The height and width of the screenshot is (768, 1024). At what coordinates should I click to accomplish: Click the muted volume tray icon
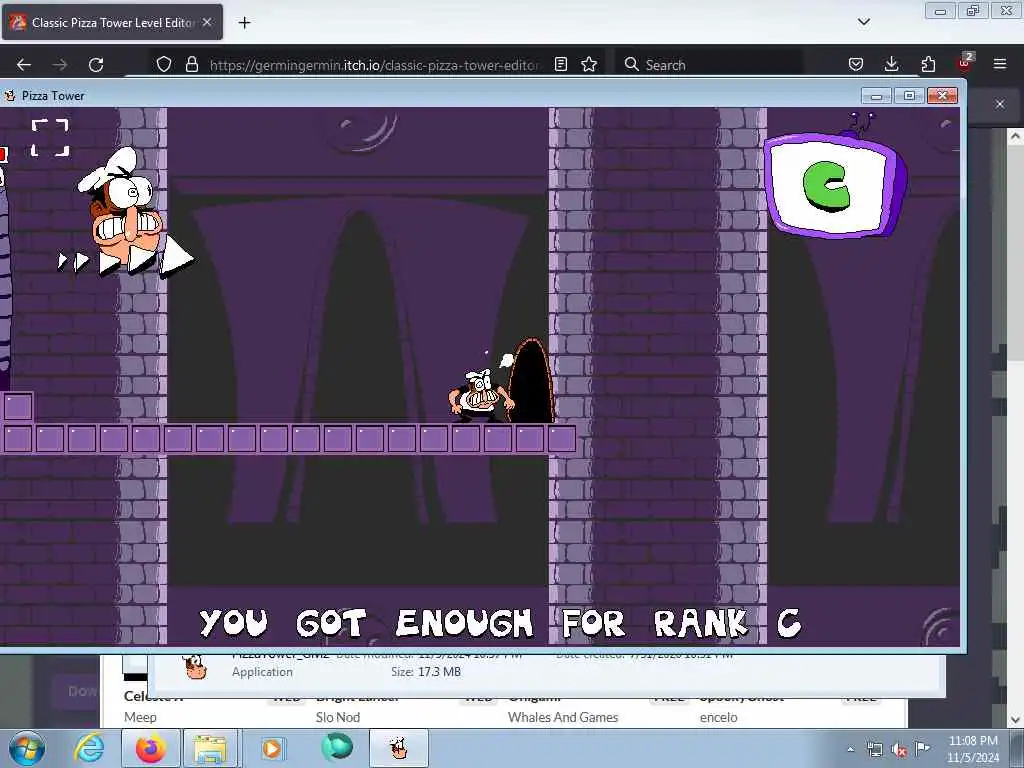click(899, 750)
